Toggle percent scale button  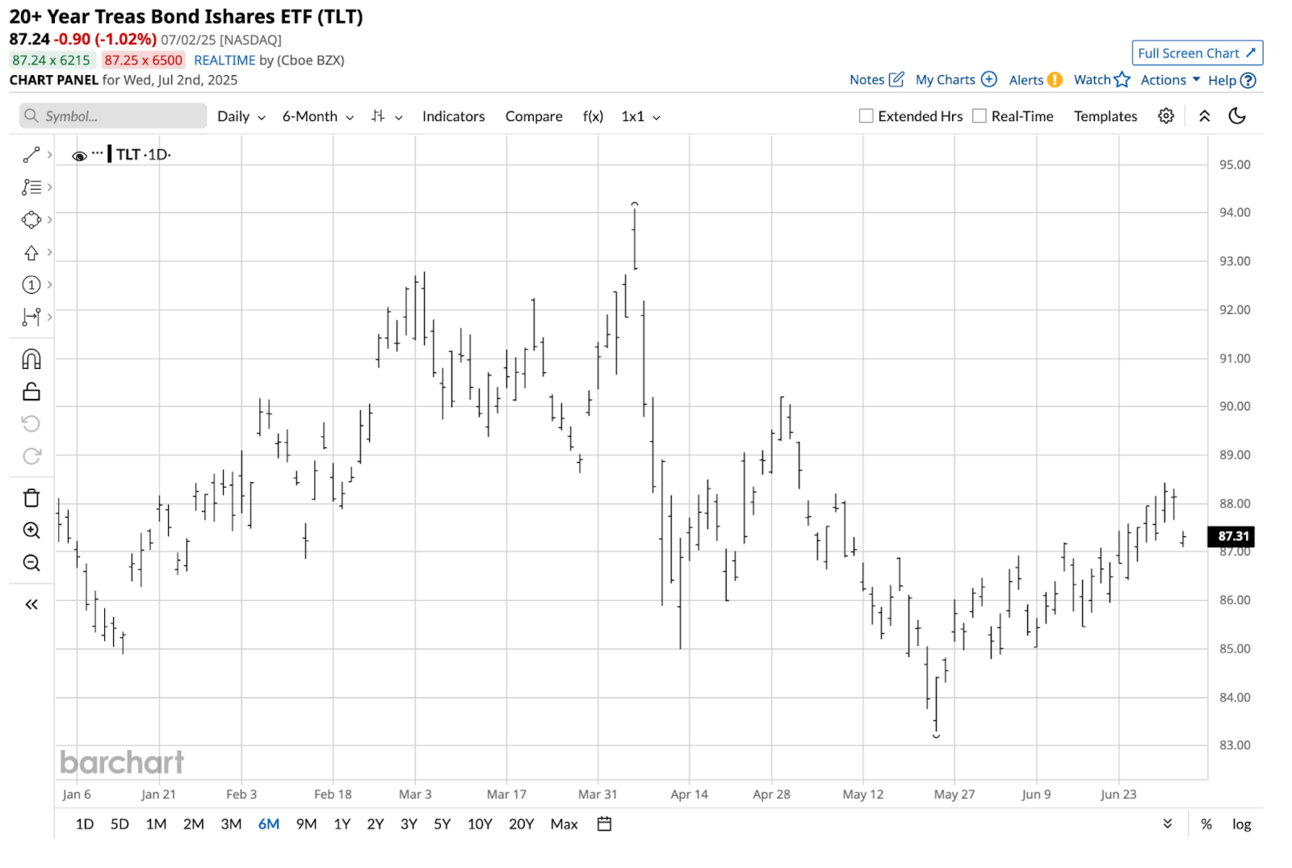[x=1206, y=824]
